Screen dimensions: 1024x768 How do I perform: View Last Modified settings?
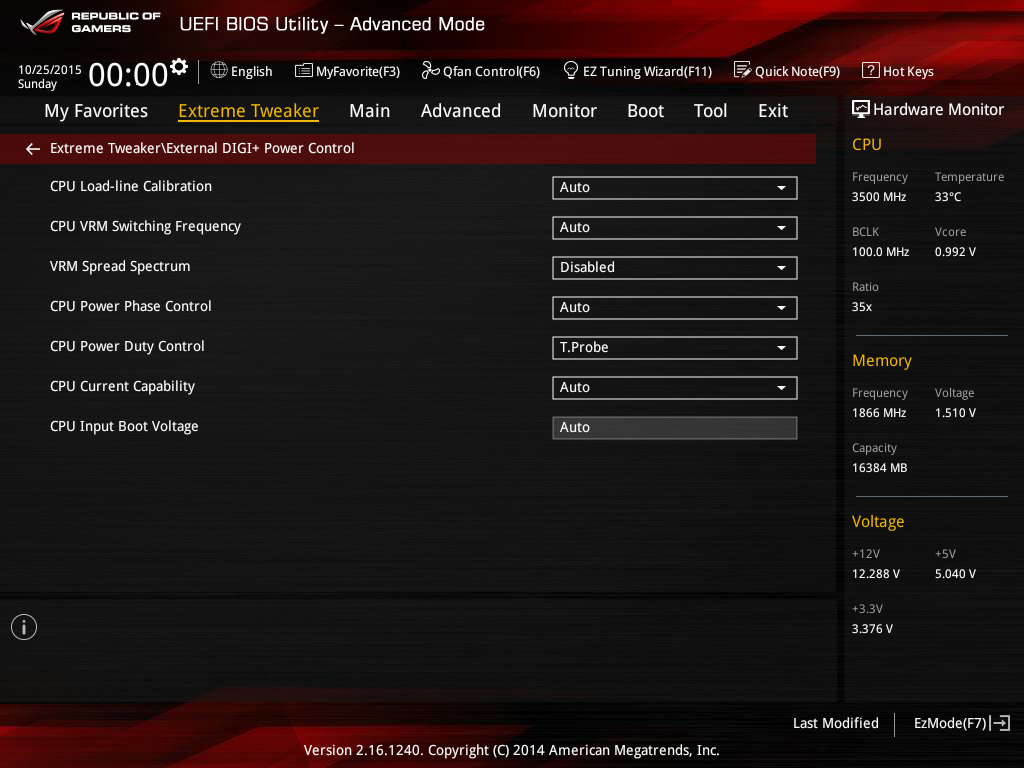pos(835,723)
